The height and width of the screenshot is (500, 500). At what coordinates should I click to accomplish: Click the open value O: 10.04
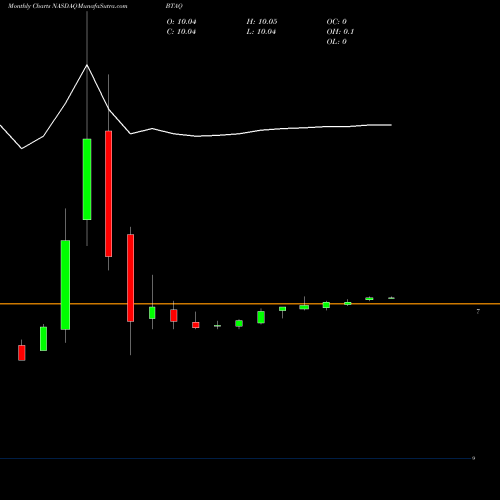181,22
